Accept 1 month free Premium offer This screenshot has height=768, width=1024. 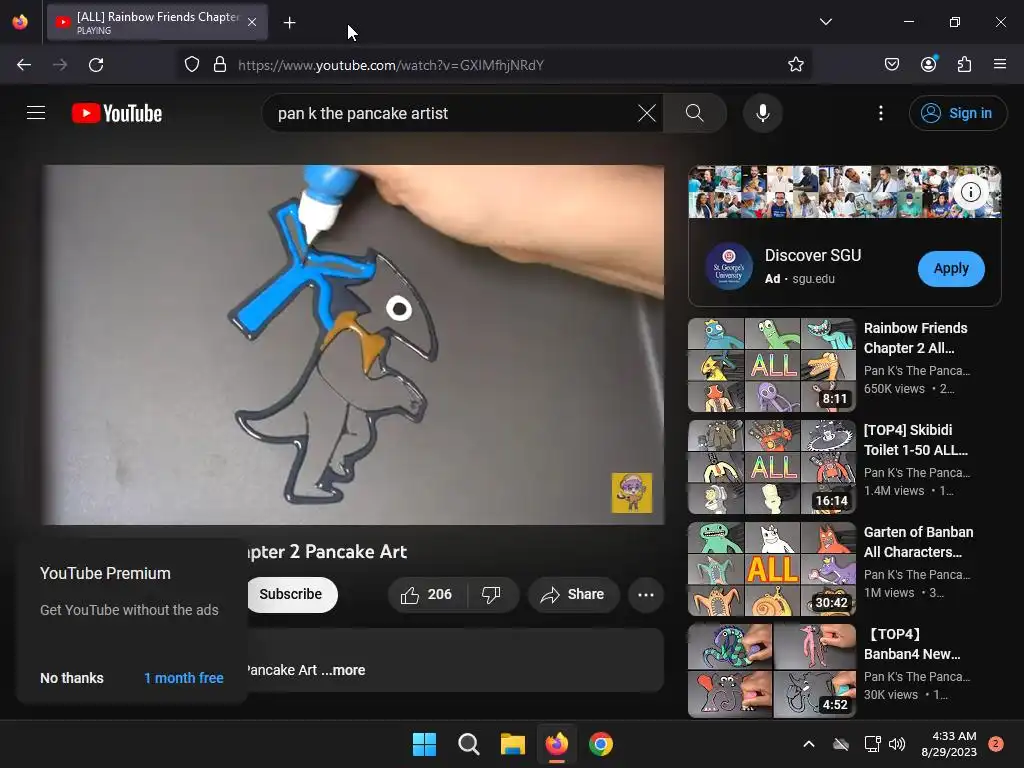point(184,678)
